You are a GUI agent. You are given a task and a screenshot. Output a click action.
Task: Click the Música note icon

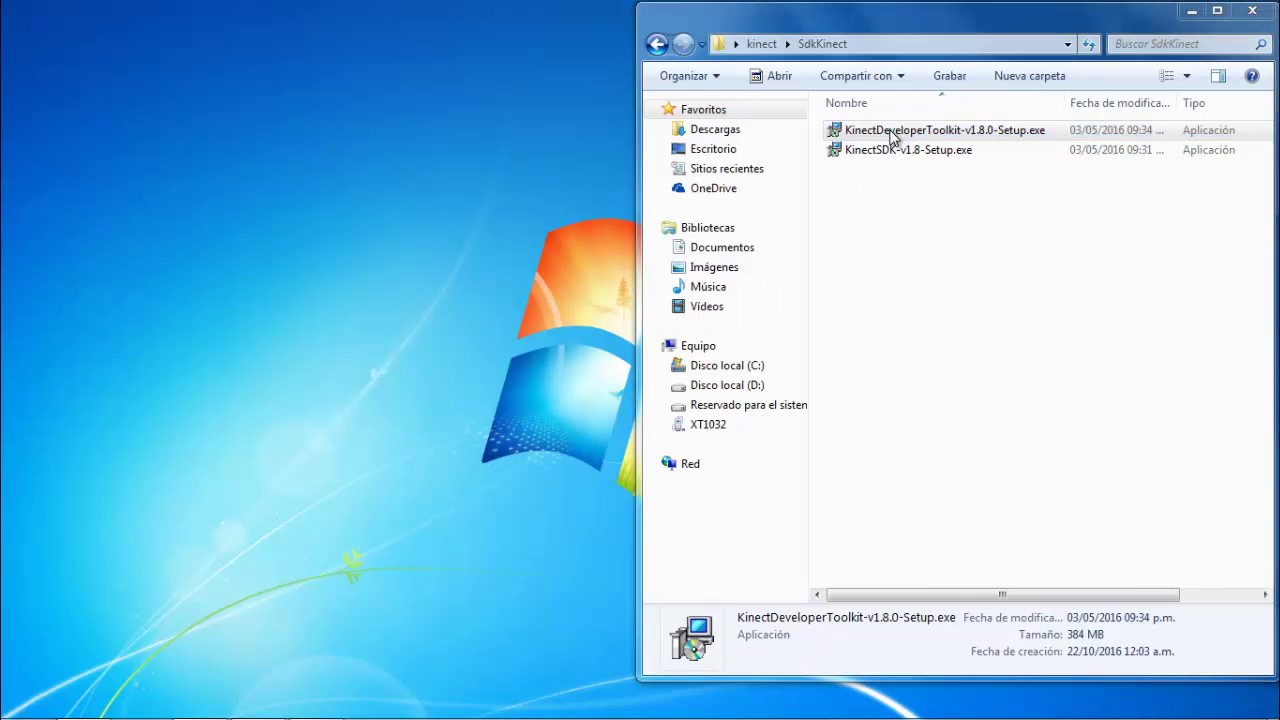coord(678,287)
